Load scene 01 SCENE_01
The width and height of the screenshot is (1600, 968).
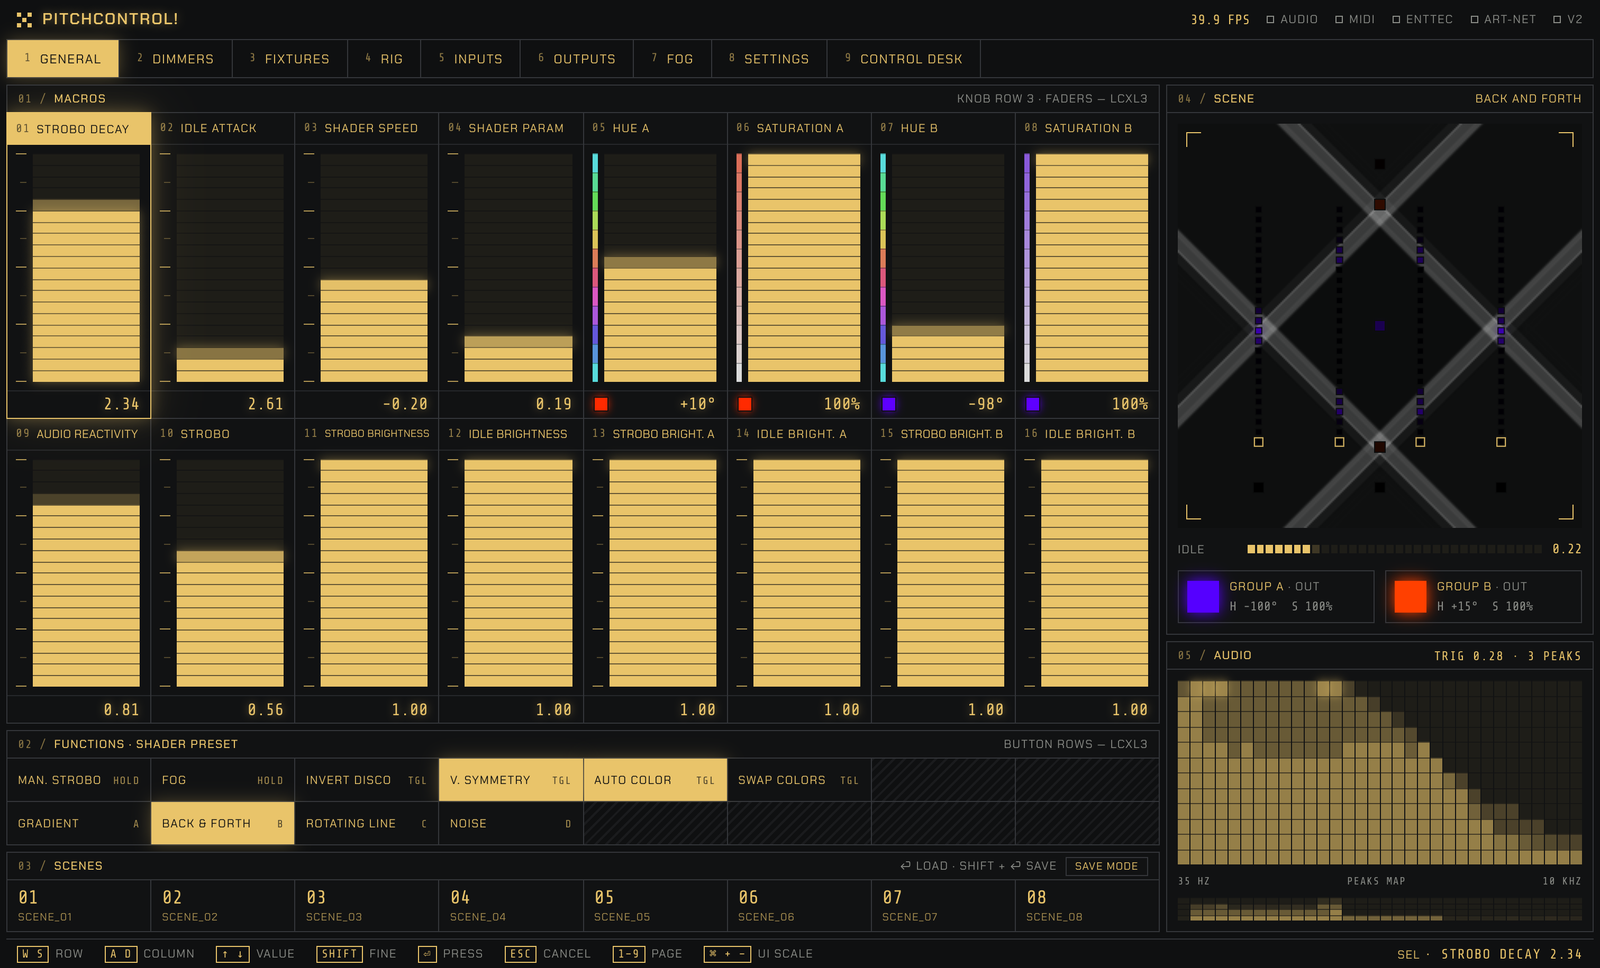[79, 905]
